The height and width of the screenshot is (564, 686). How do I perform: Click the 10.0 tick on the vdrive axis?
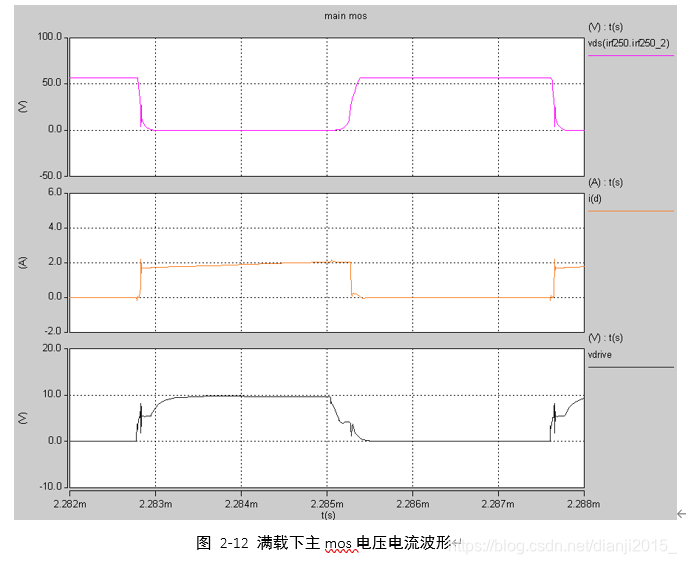(52, 394)
